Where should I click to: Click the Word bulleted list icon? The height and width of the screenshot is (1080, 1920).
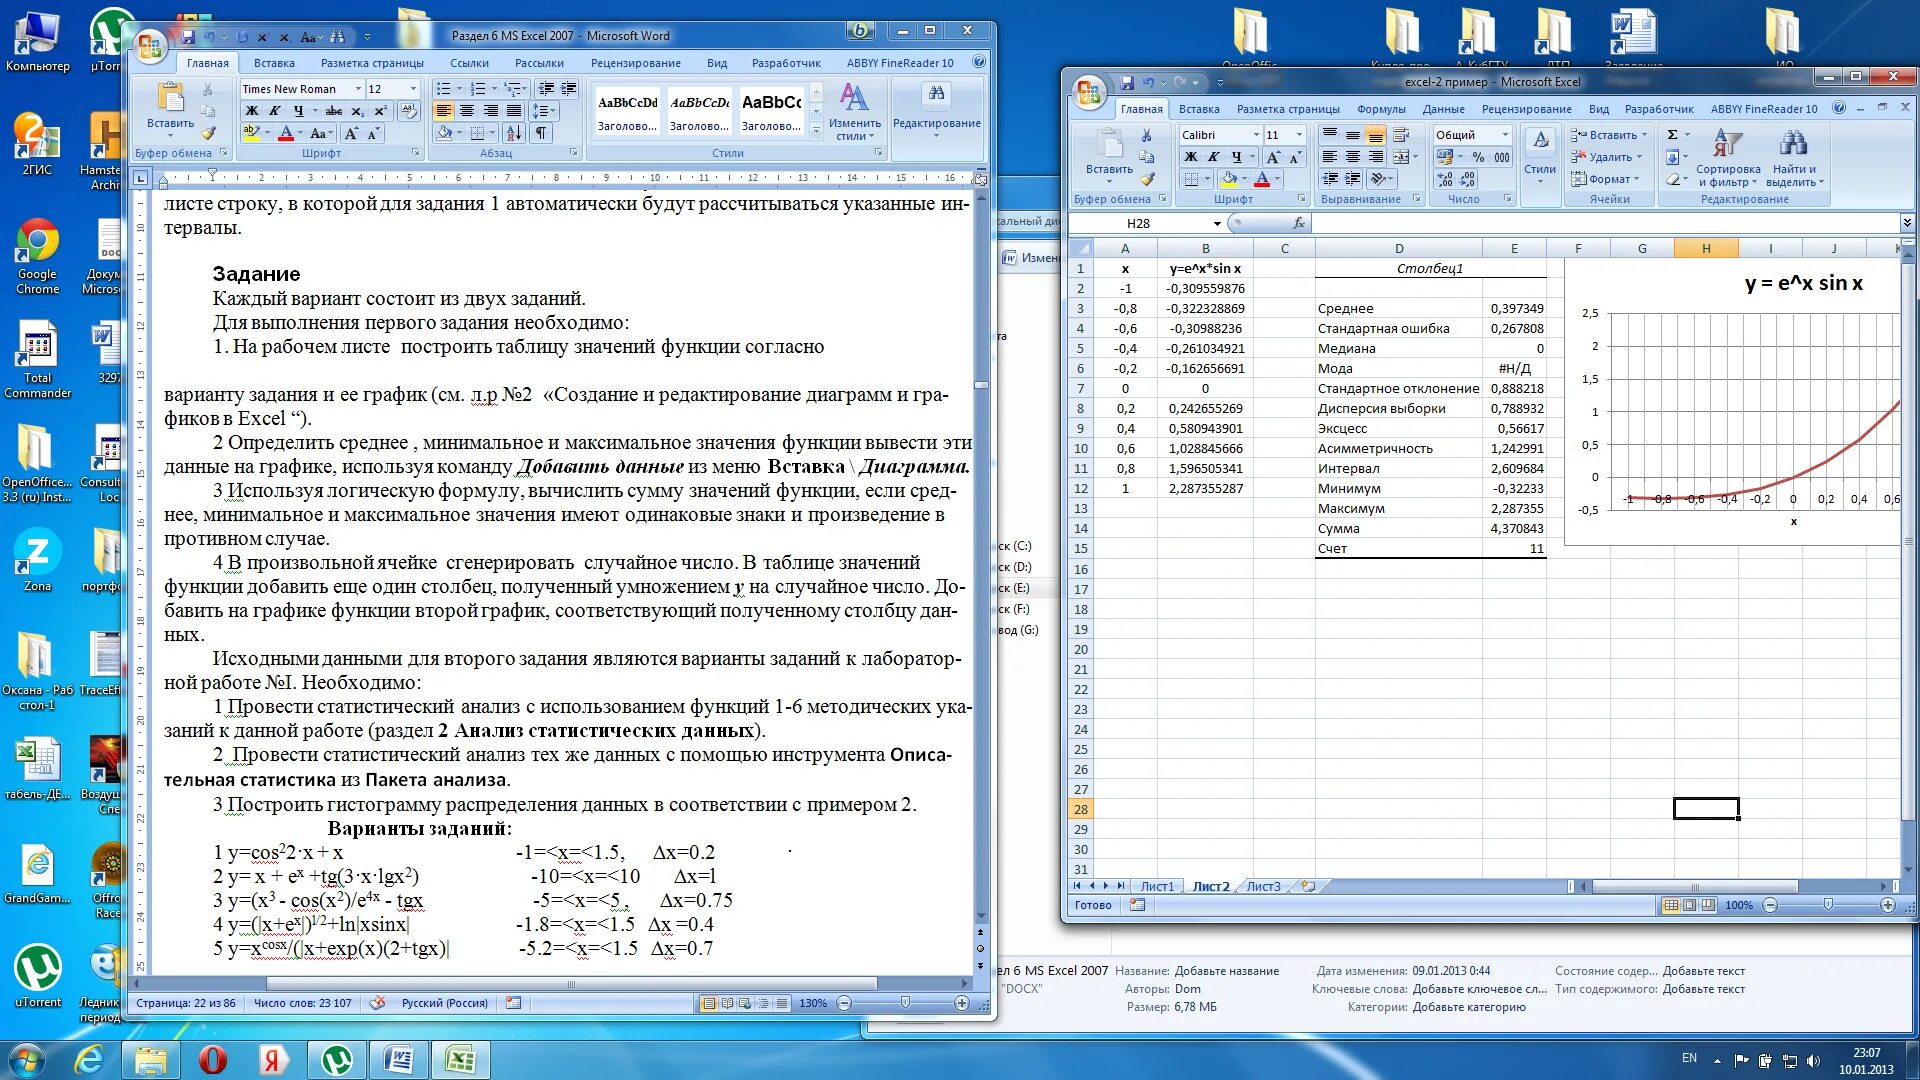point(444,89)
